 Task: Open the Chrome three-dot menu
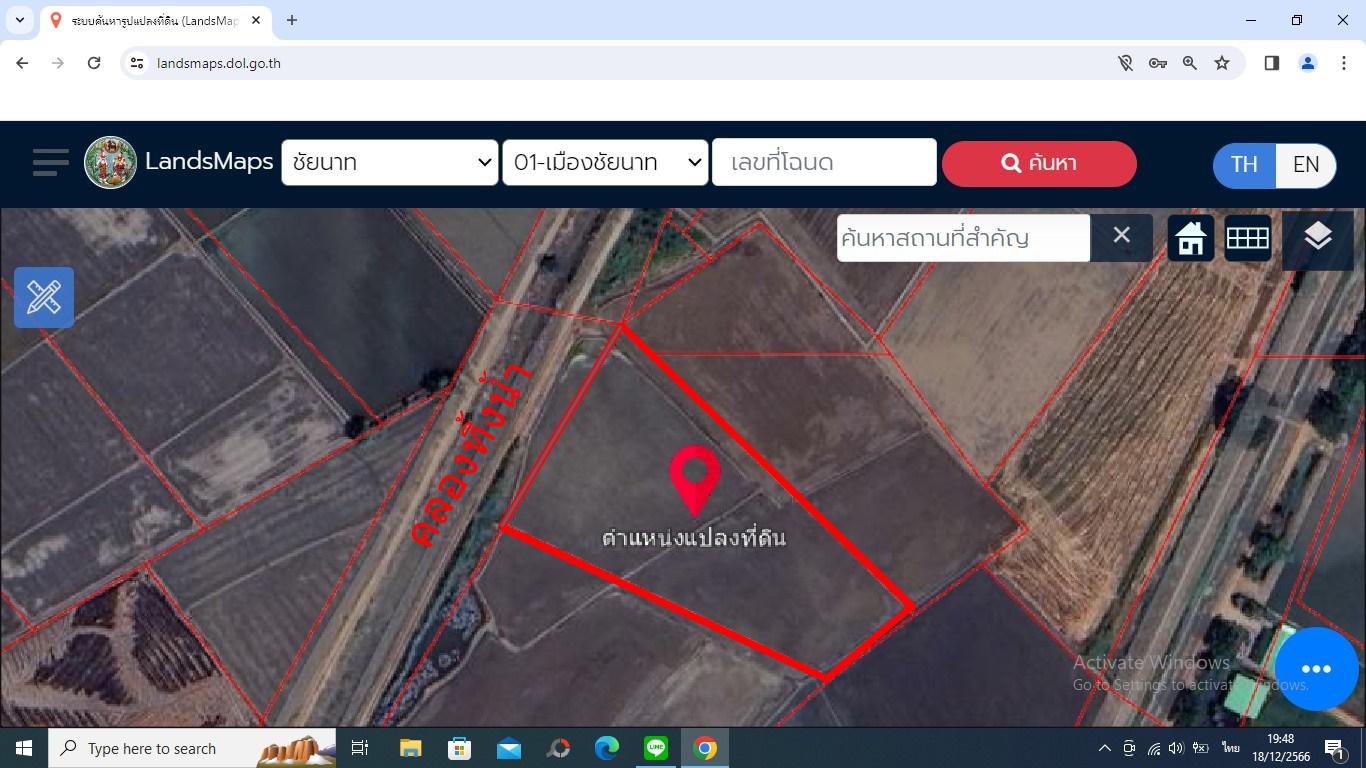tap(1344, 63)
